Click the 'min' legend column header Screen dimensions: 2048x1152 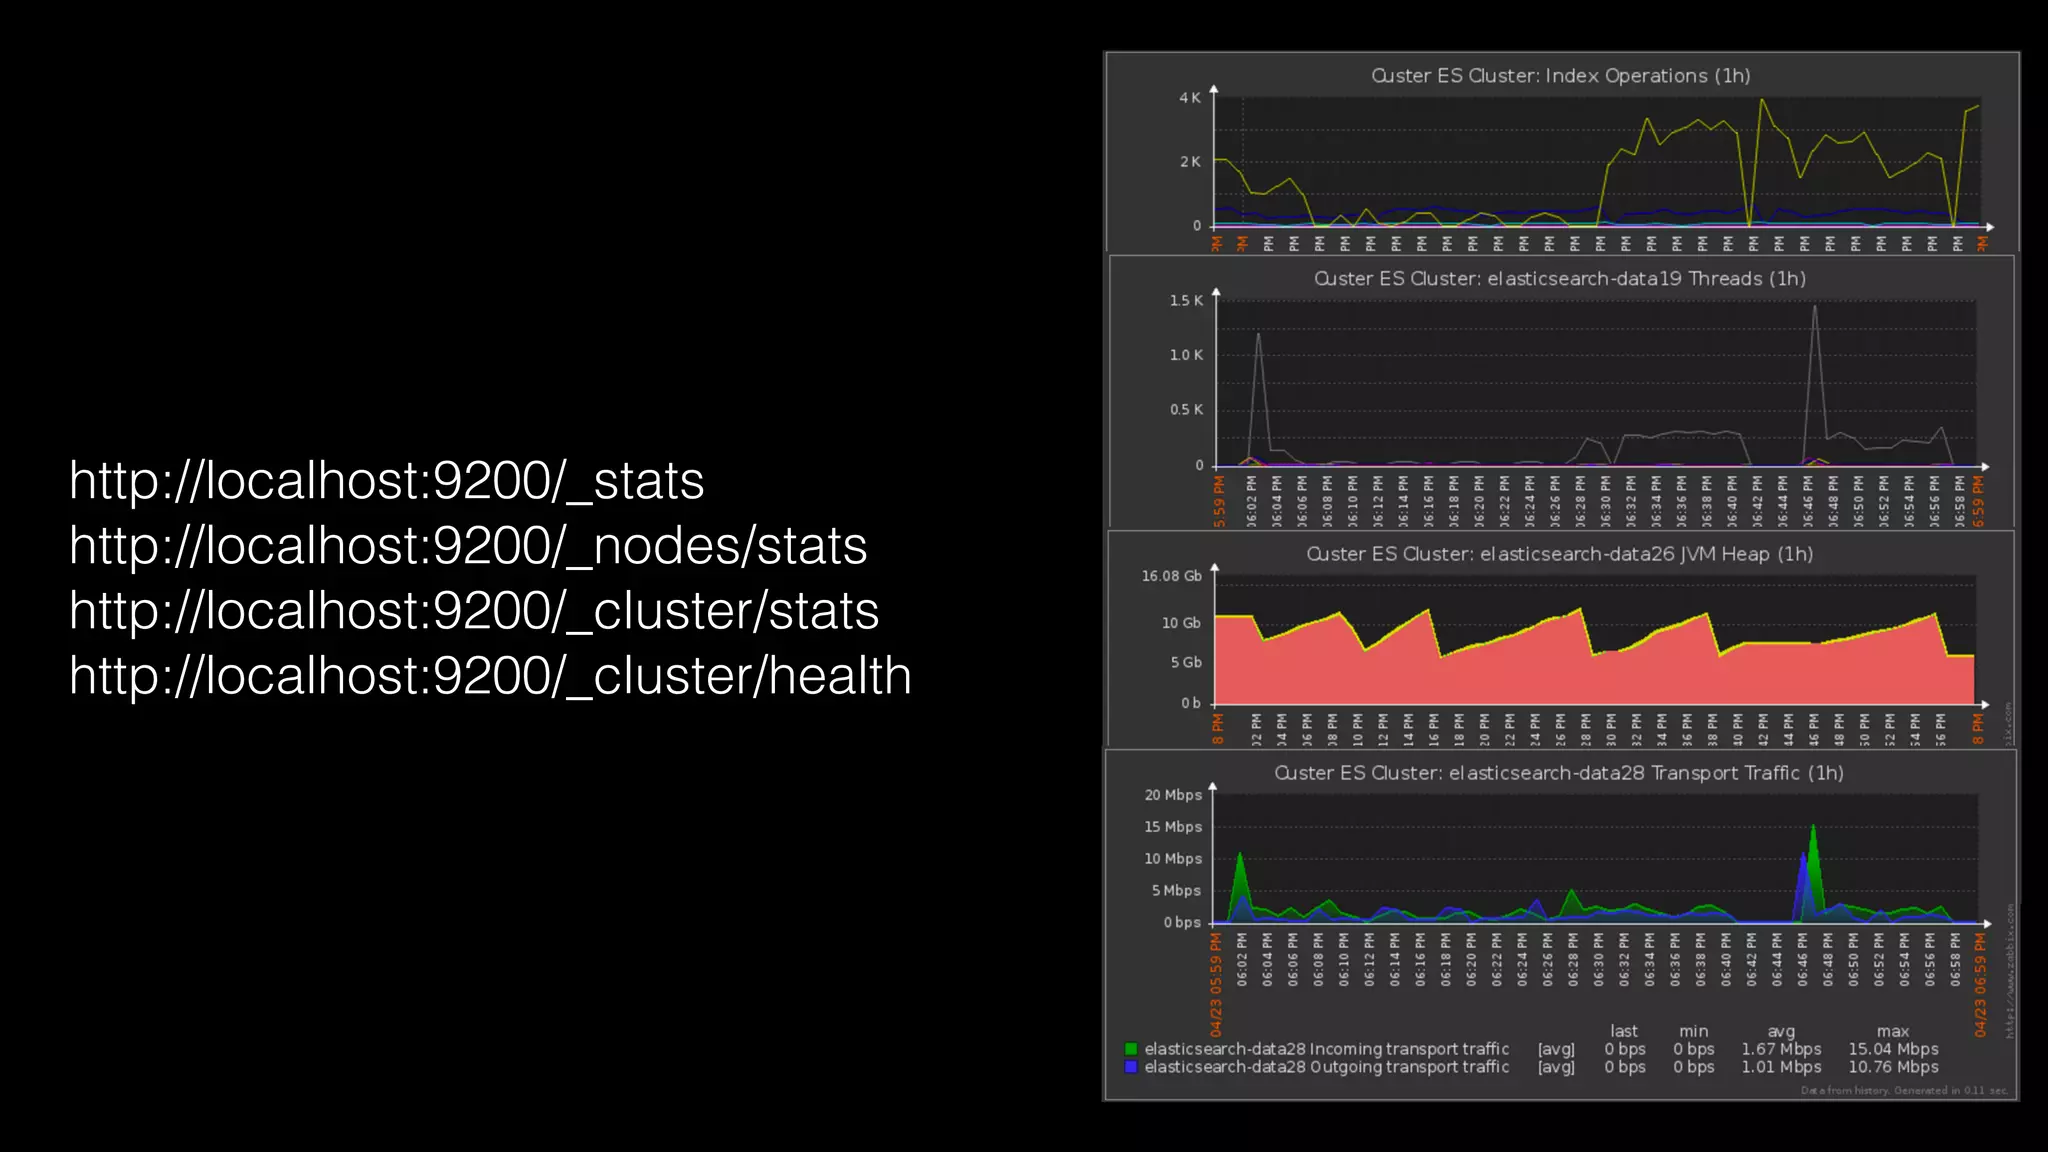1694,1031
